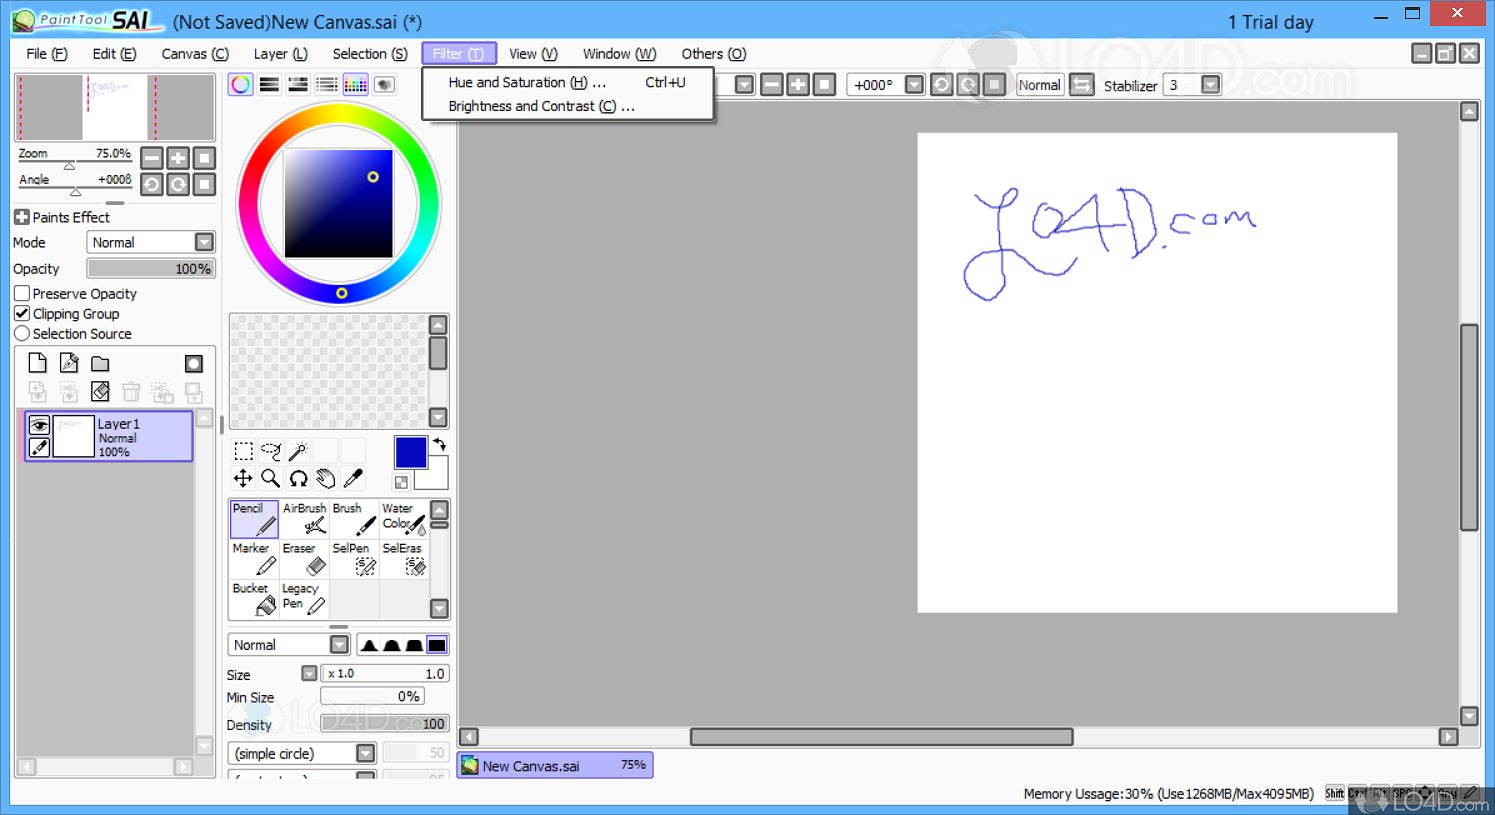The image size is (1495, 815).
Task: Expand the Stabilizer value dropdown
Action: pyautogui.click(x=1210, y=86)
